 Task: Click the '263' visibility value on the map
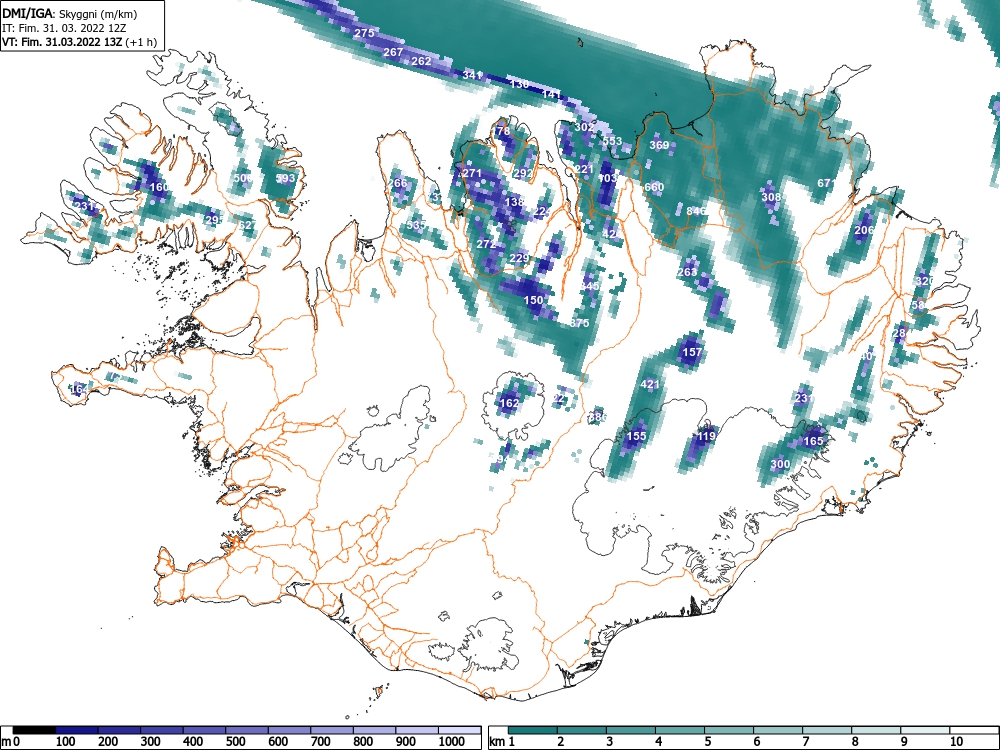(x=687, y=272)
